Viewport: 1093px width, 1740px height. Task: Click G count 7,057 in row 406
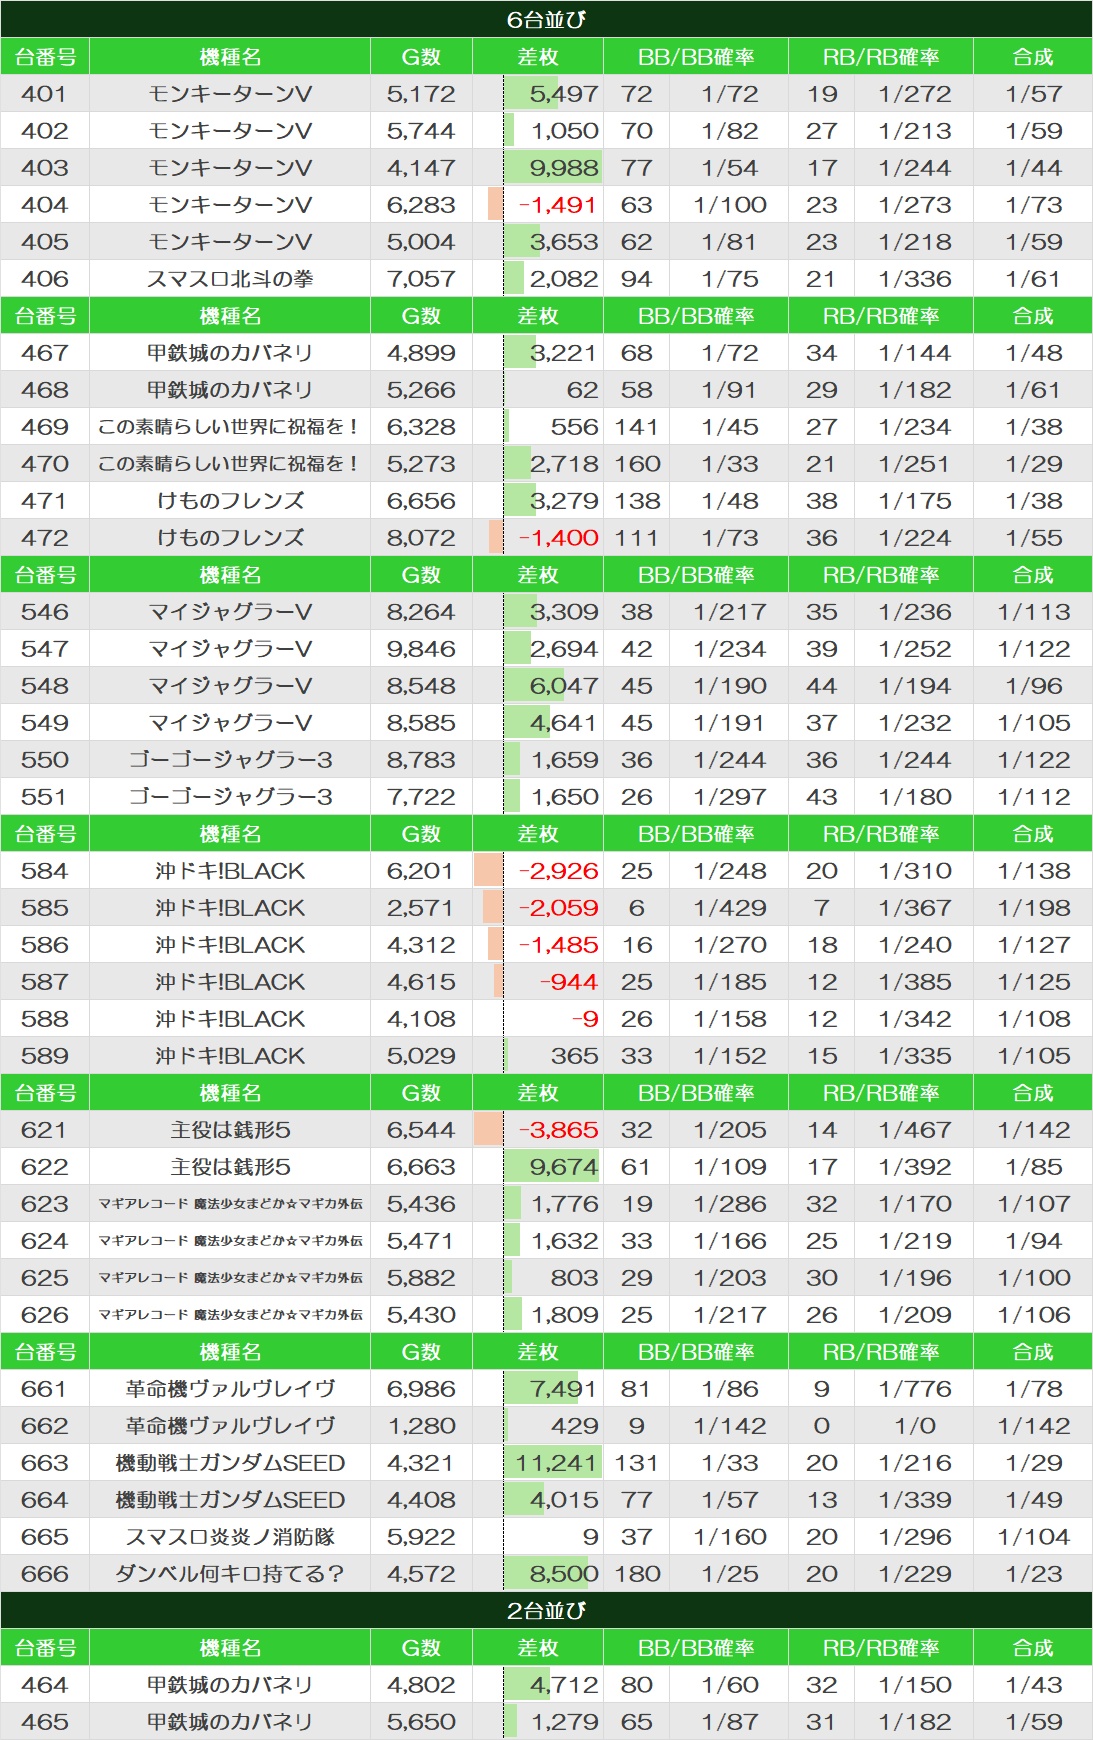pyautogui.click(x=421, y=279)
